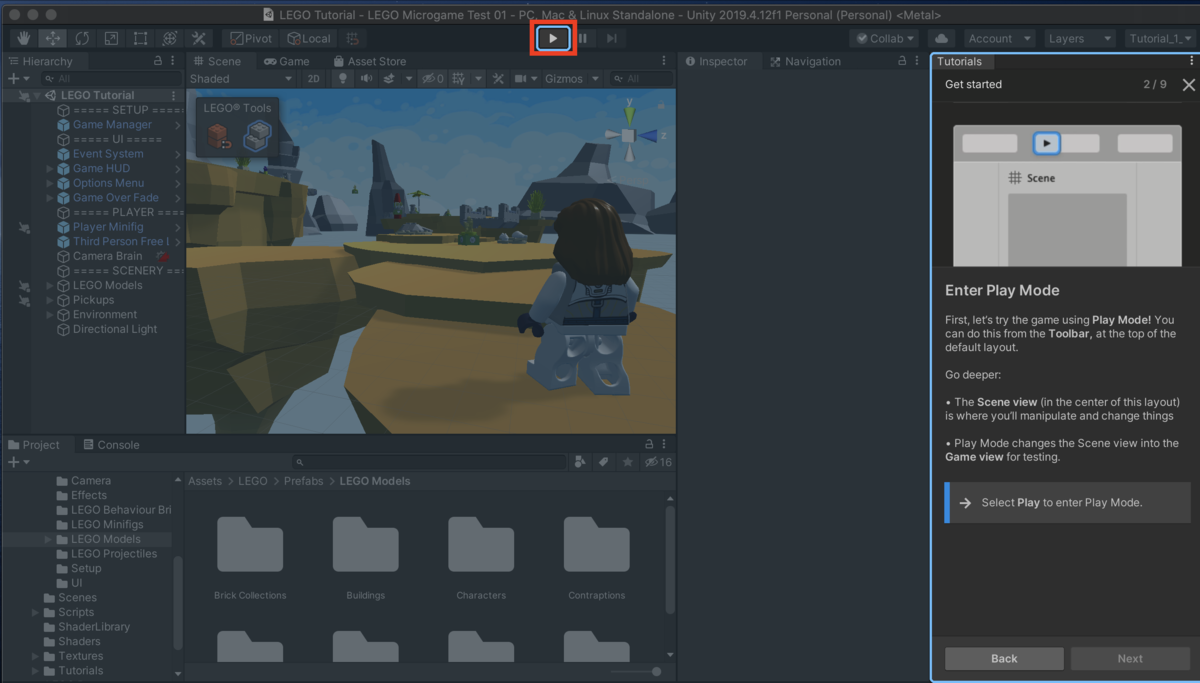Open Scene component editor tools icon
Viewport: 1200px width, 683px height.
point(498,78)
